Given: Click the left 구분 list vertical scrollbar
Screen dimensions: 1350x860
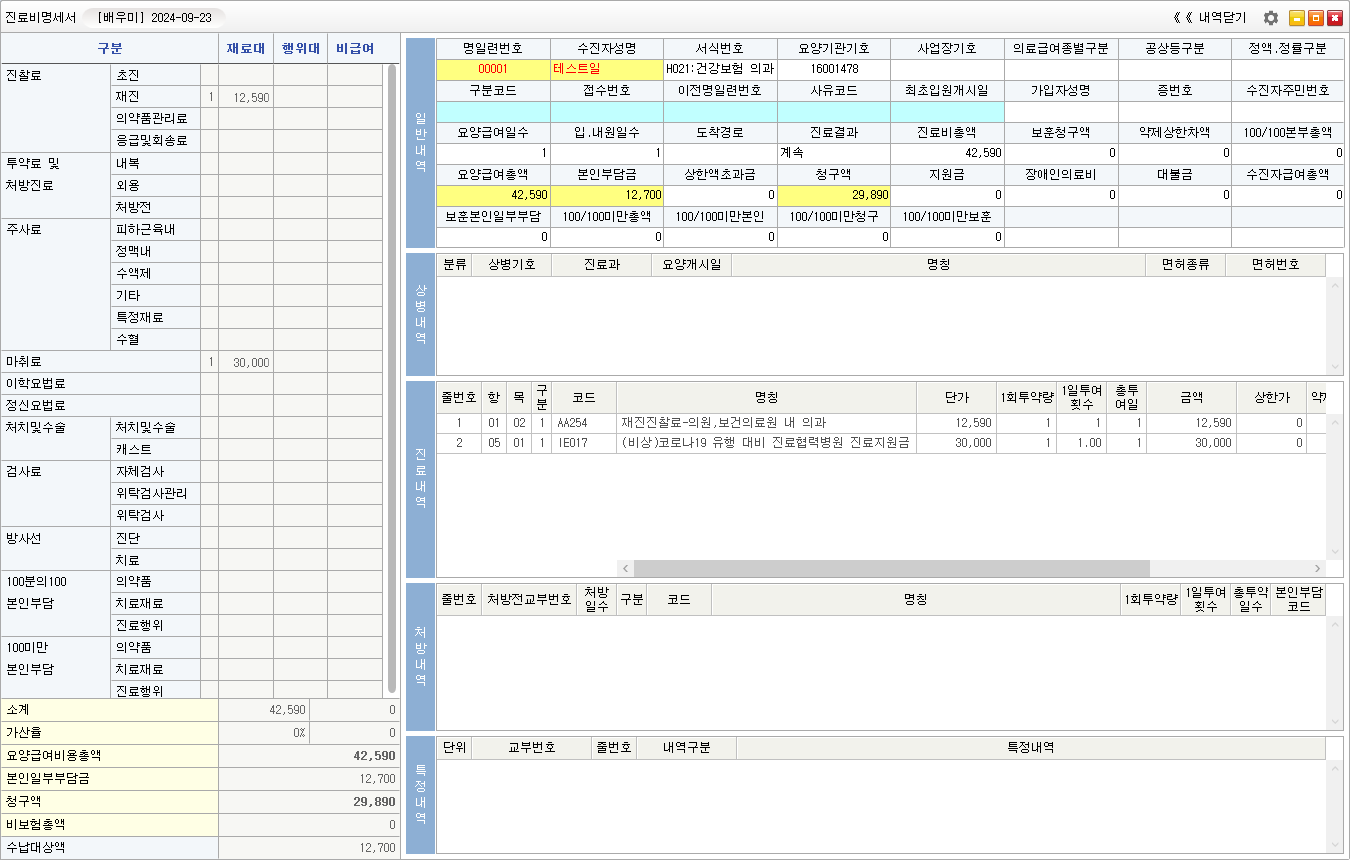Looking at the screenshot, I should (393, 380).
